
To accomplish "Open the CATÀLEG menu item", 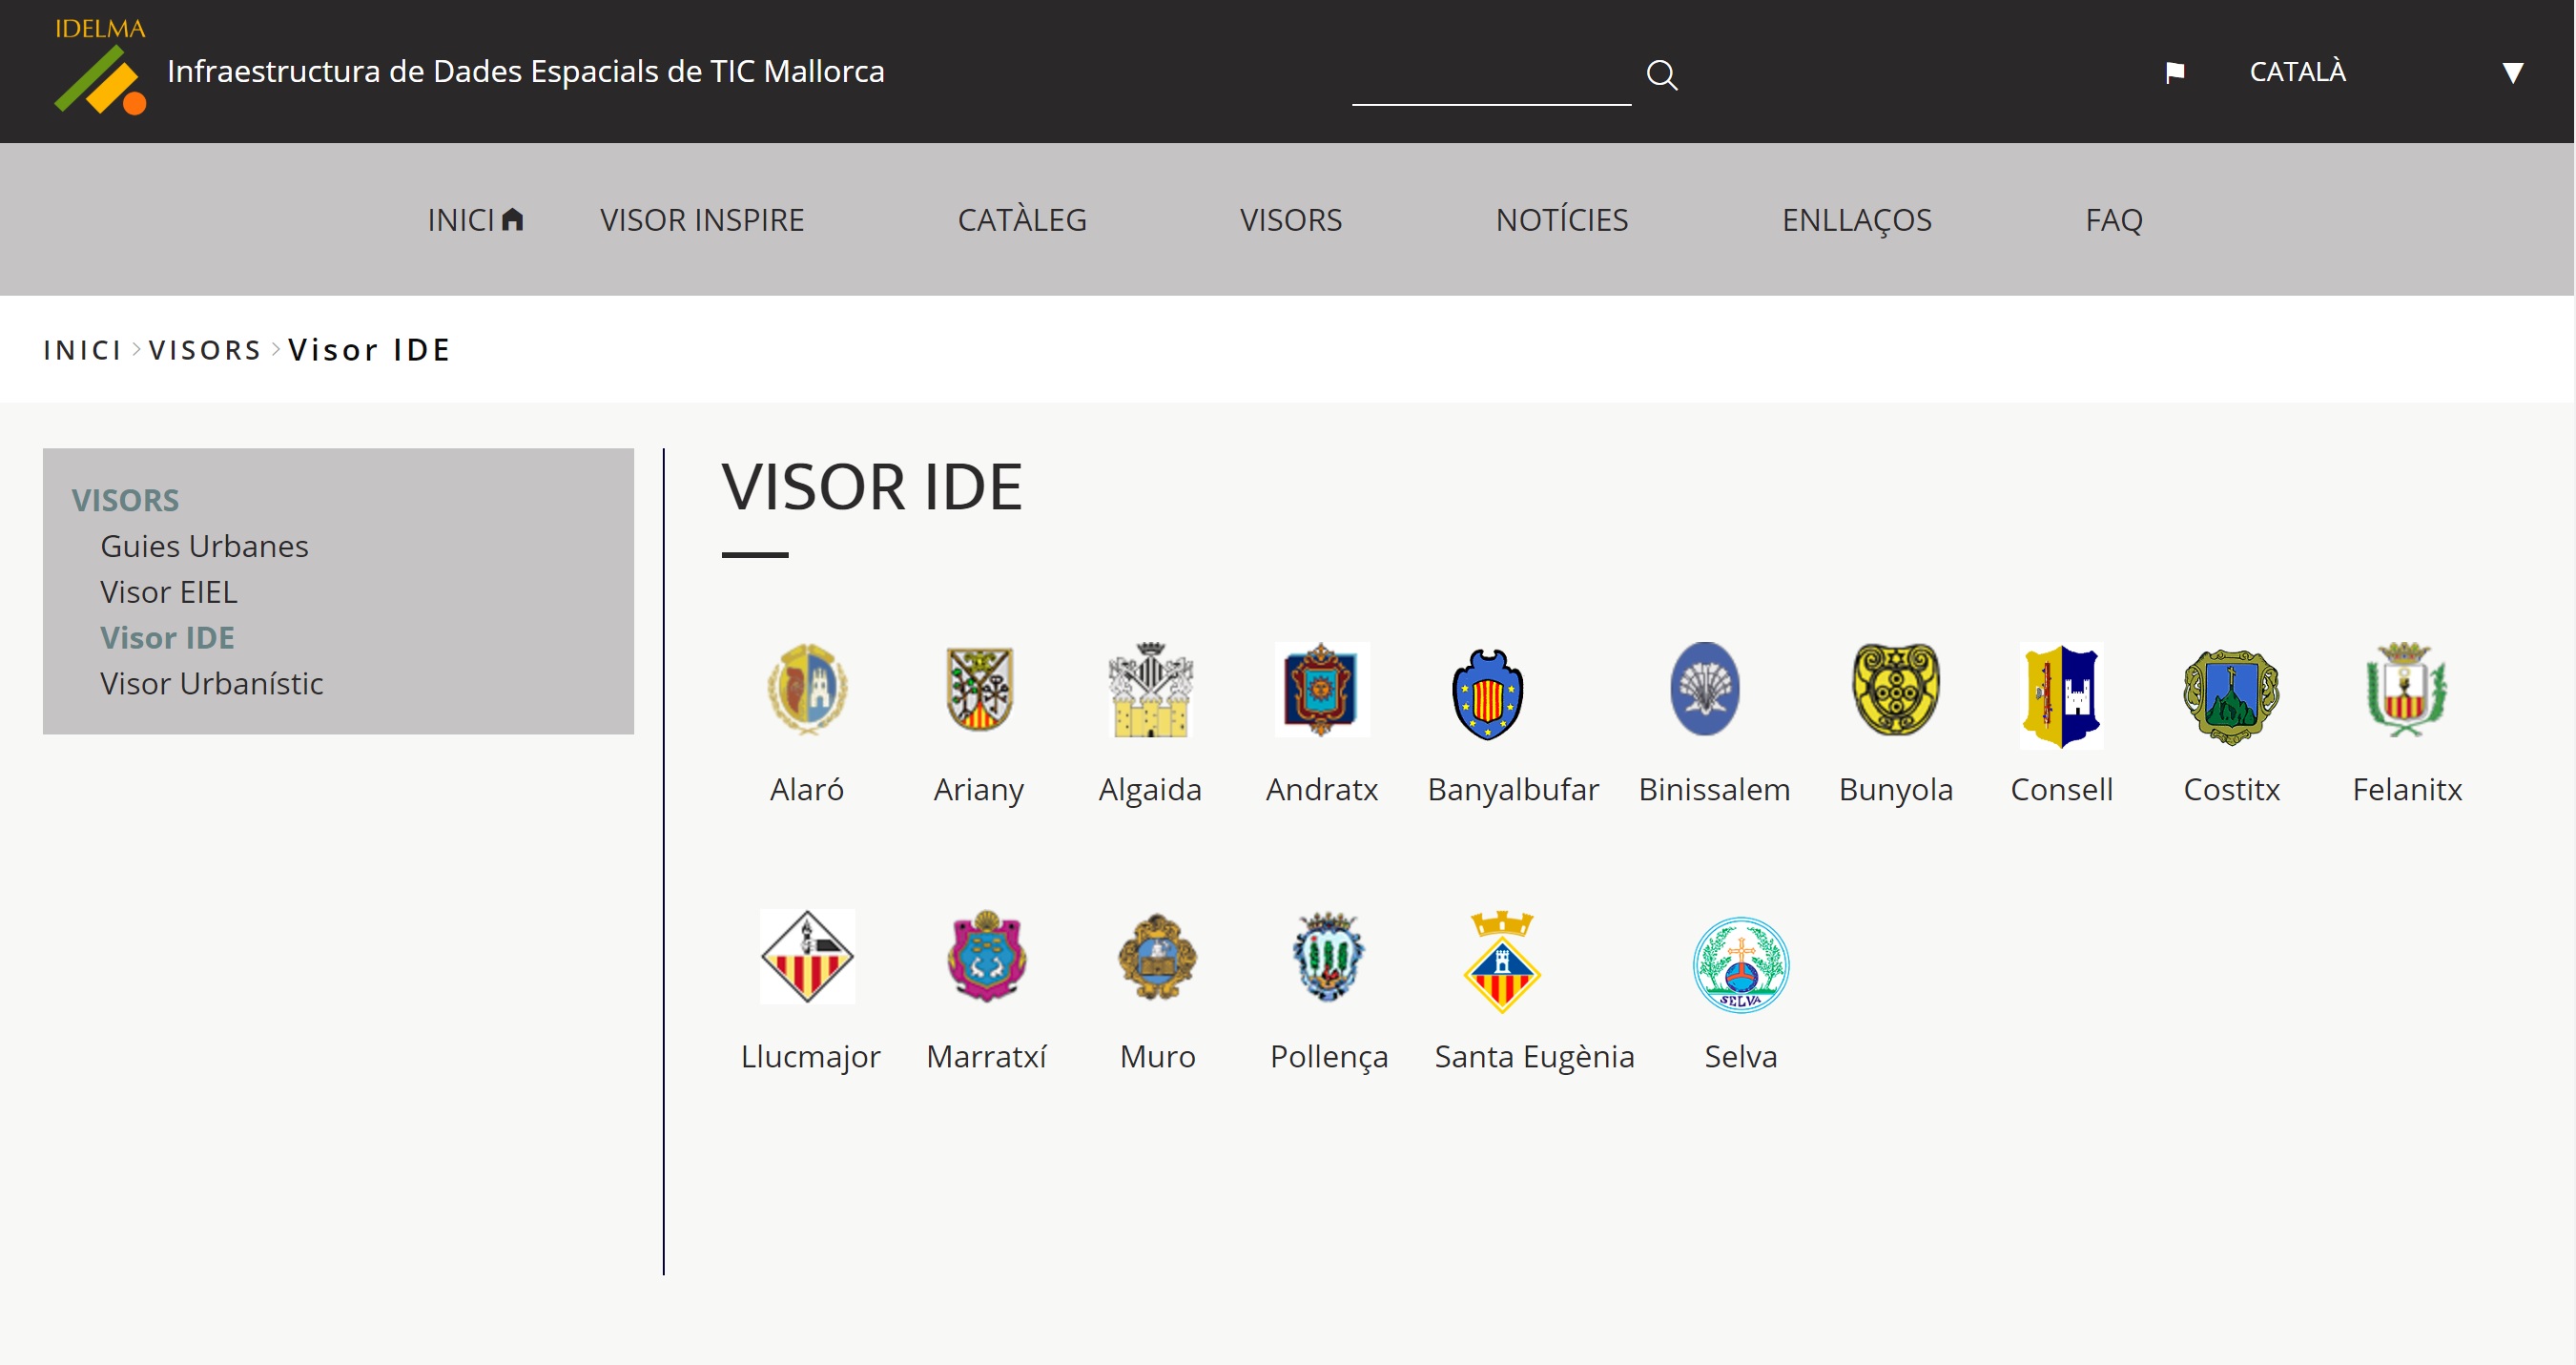I will pos(1022,220).
